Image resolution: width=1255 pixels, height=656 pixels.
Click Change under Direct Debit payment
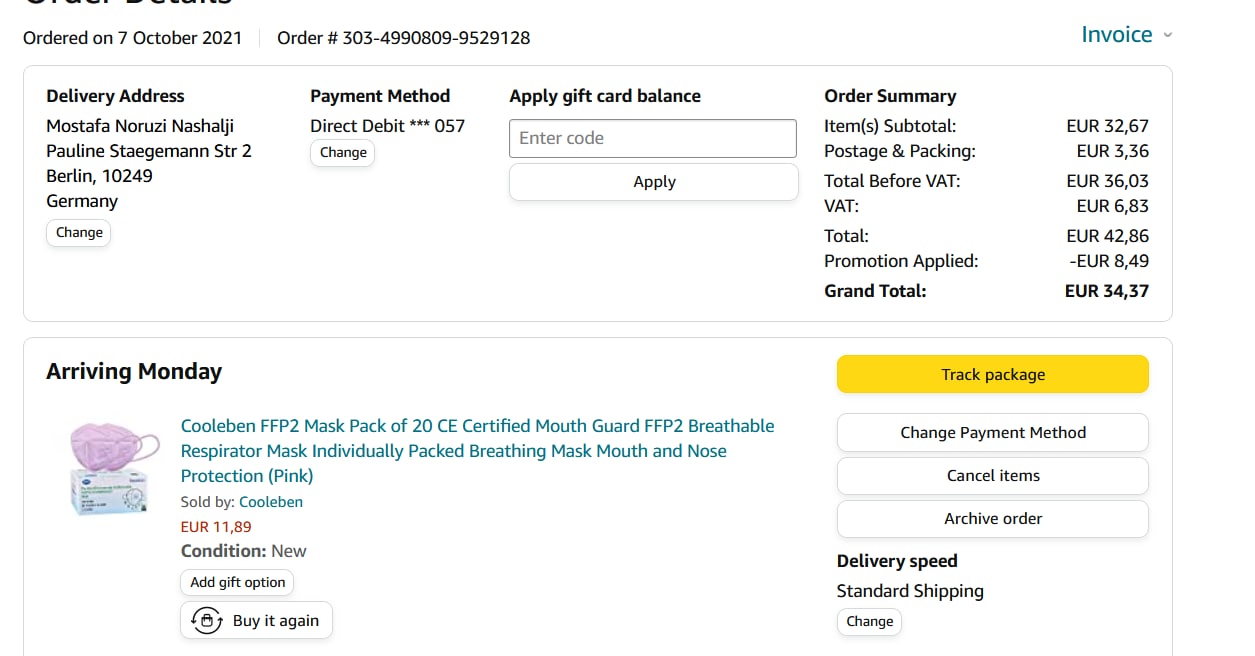coord(343,153)
